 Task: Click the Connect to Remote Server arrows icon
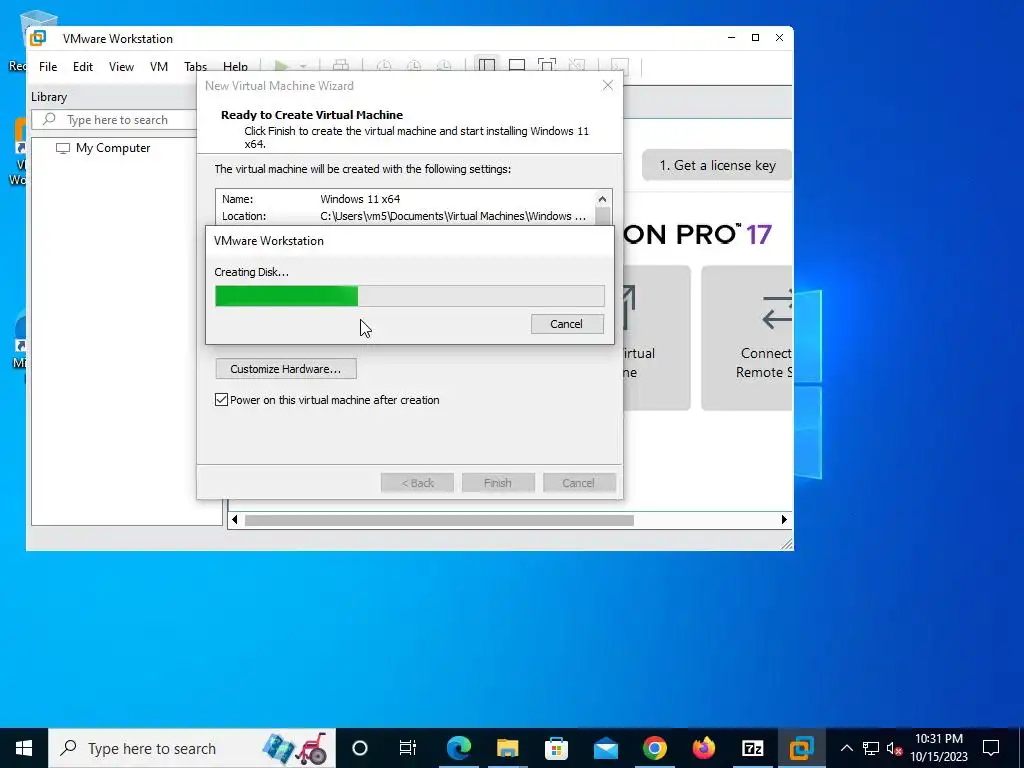coord(777,311)
